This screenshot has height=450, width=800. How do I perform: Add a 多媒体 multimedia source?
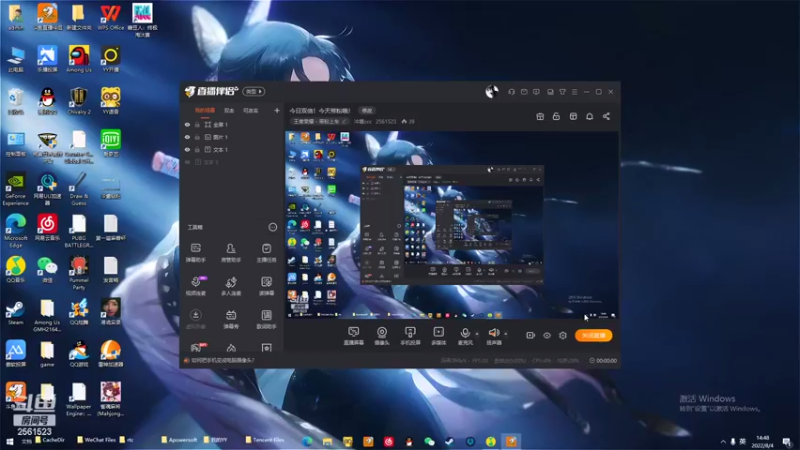coord(438,336)
